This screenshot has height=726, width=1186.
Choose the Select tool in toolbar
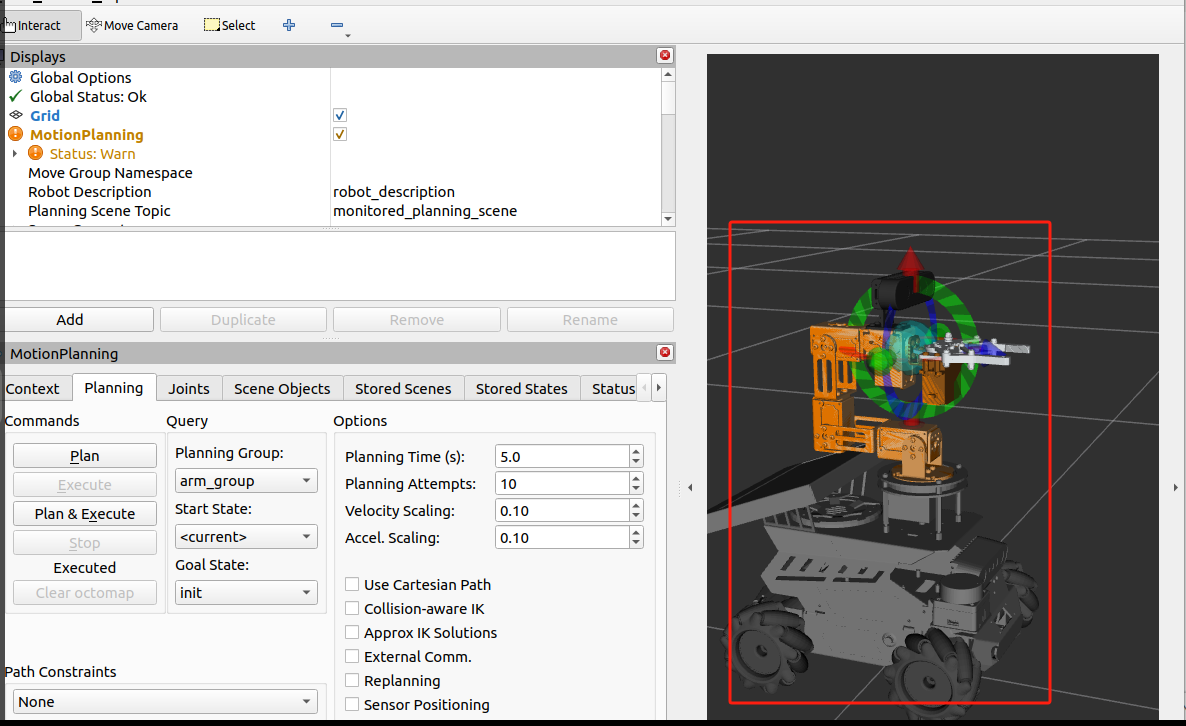tap(230, 25)
